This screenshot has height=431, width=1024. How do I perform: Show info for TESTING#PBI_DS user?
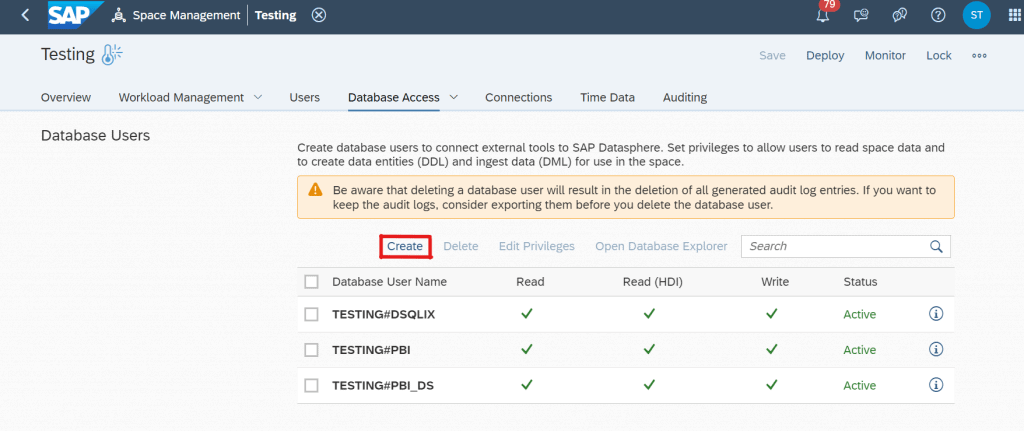[x=936, y=385]
